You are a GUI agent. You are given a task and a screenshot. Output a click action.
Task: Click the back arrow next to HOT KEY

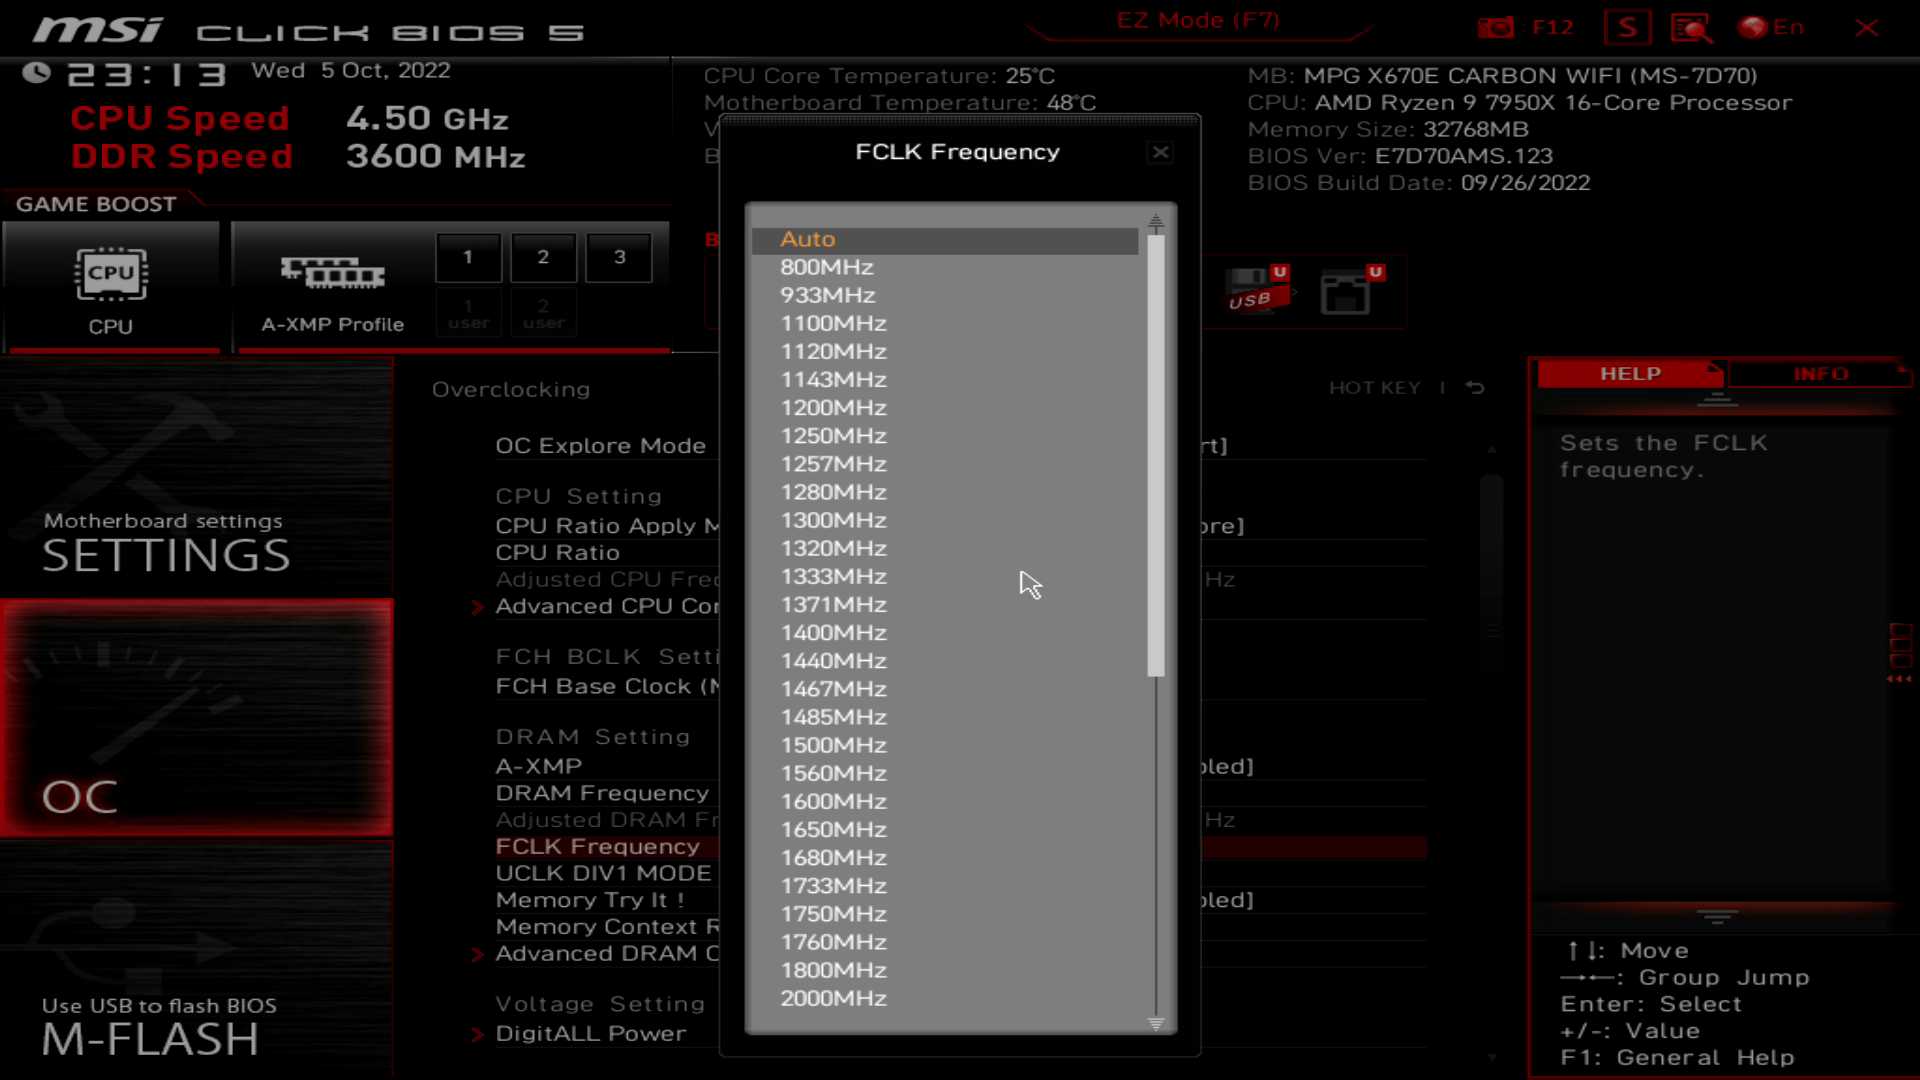[x=1476, y=388]
